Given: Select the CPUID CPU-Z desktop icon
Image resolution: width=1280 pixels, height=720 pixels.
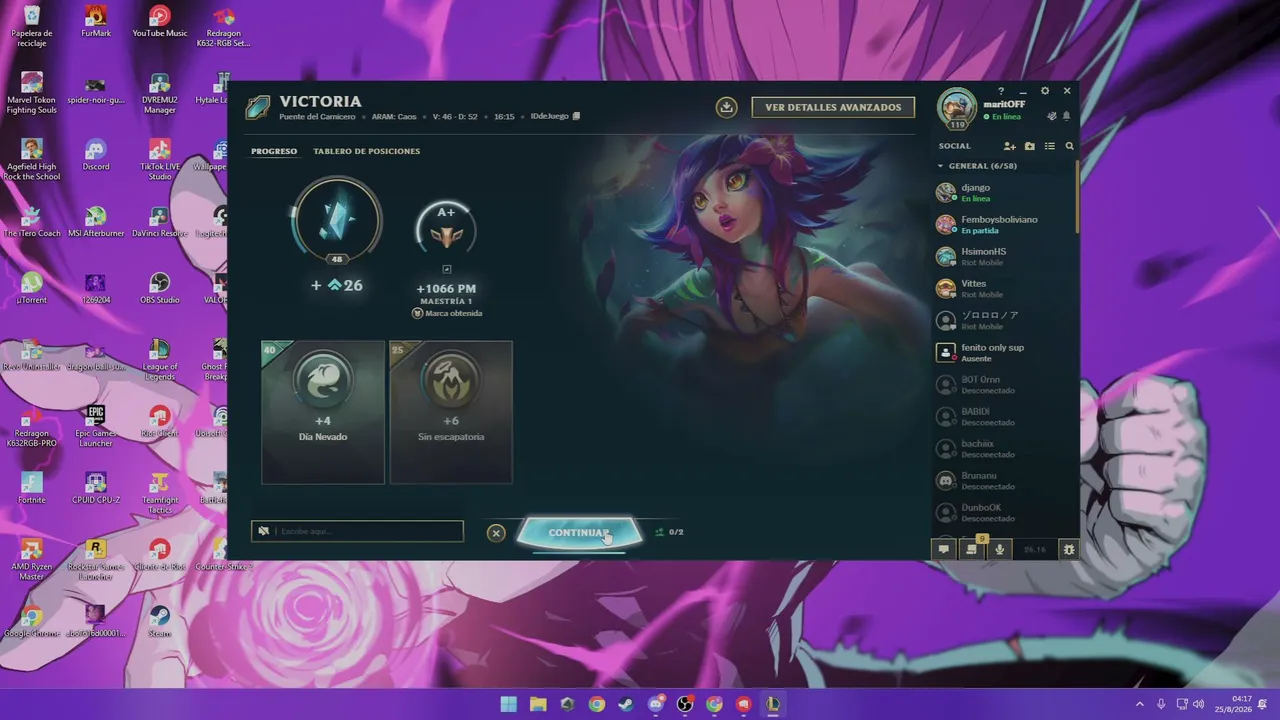Looking at the screenshot, I should (96, 489).
